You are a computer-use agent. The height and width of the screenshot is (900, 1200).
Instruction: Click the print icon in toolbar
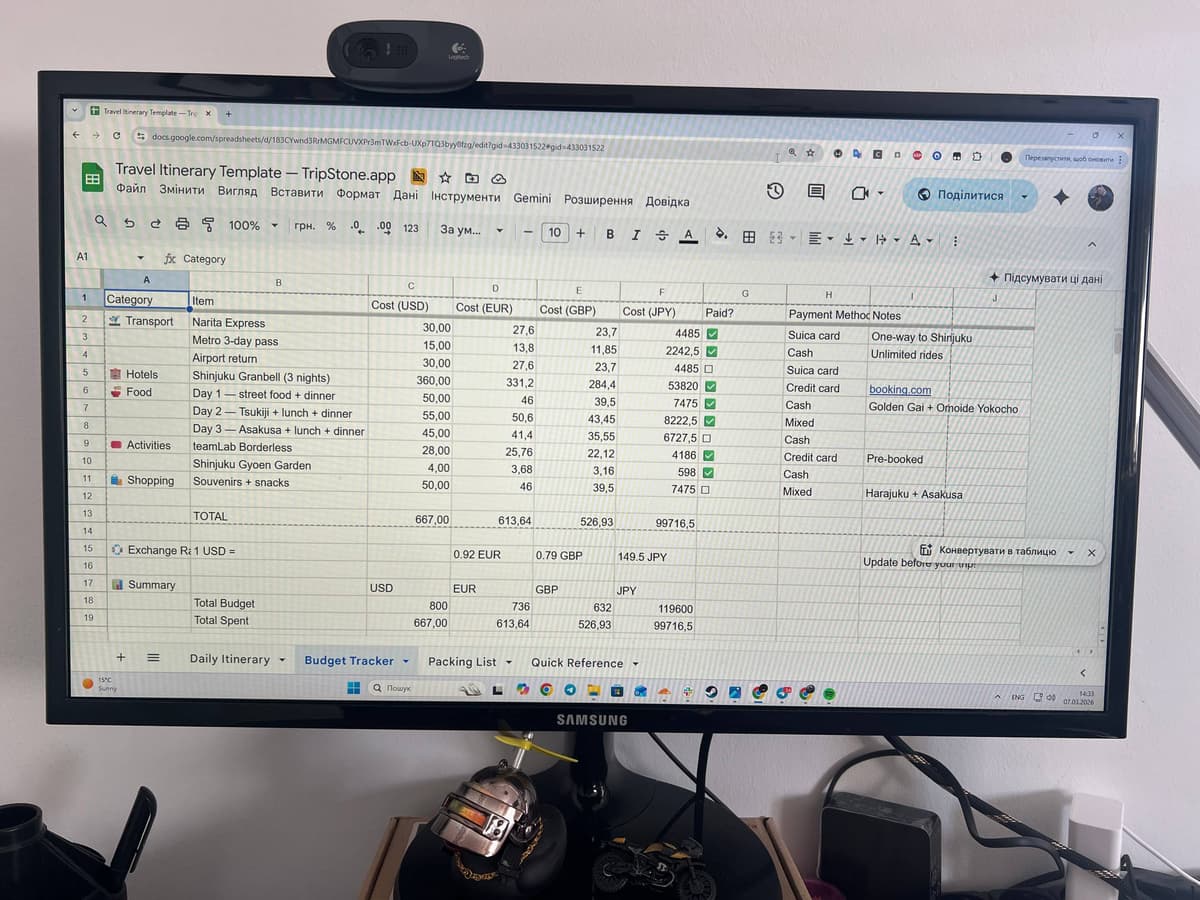pos(182,226)
